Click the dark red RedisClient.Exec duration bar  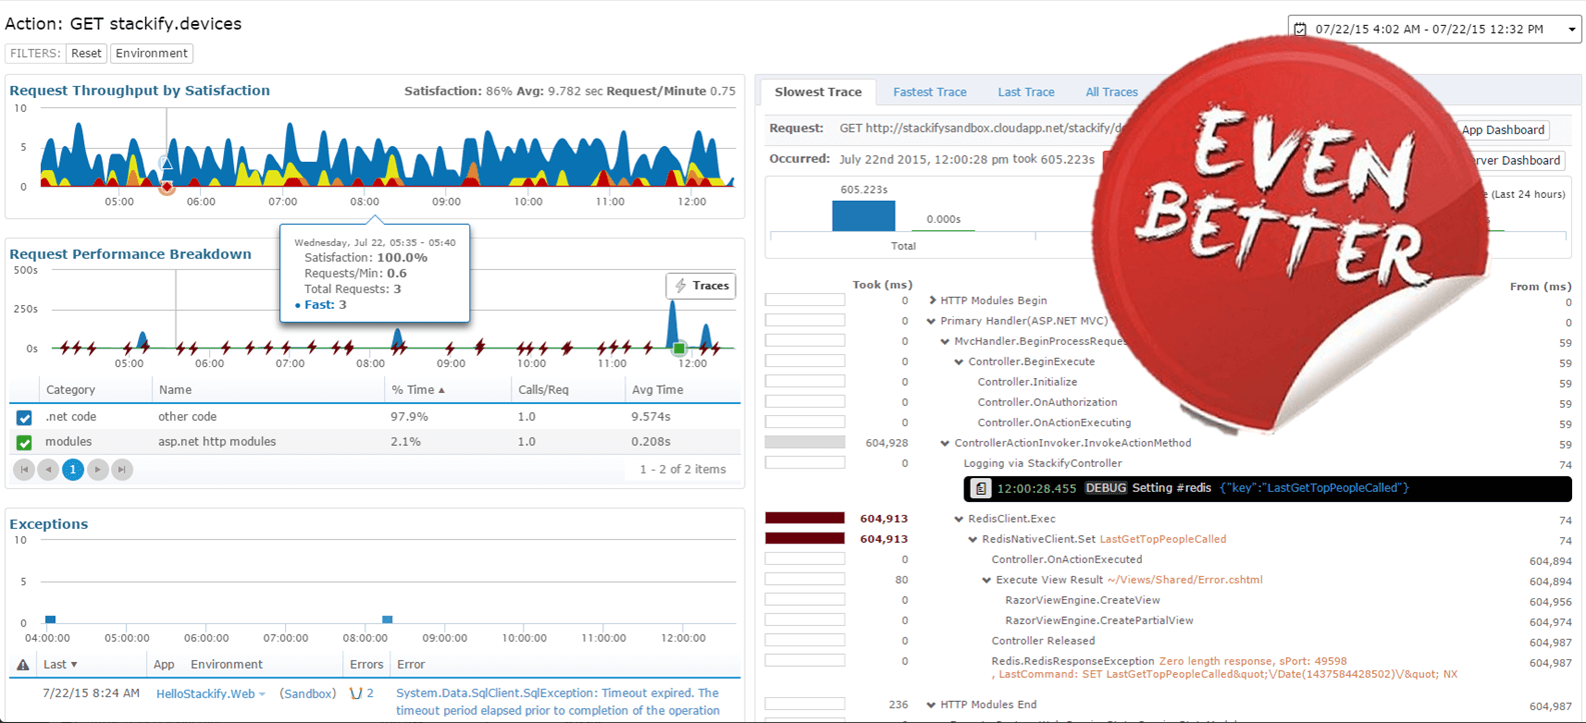click(x=805, y=518)
